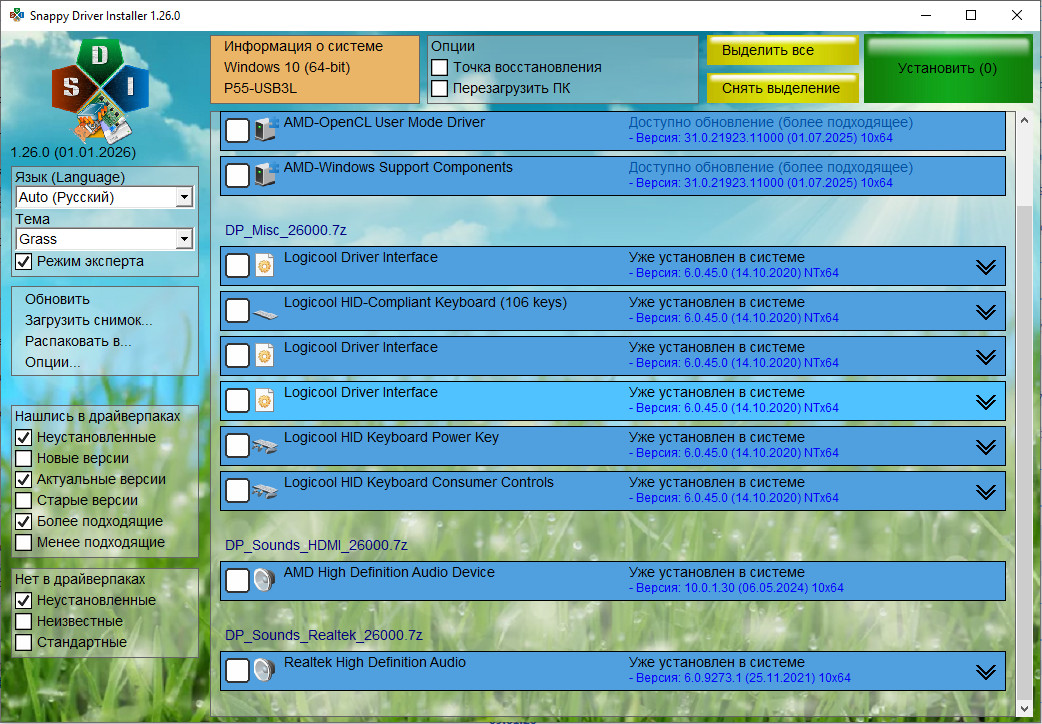Click the AMD High Definition Audio speaker icon

pos(265,581)
